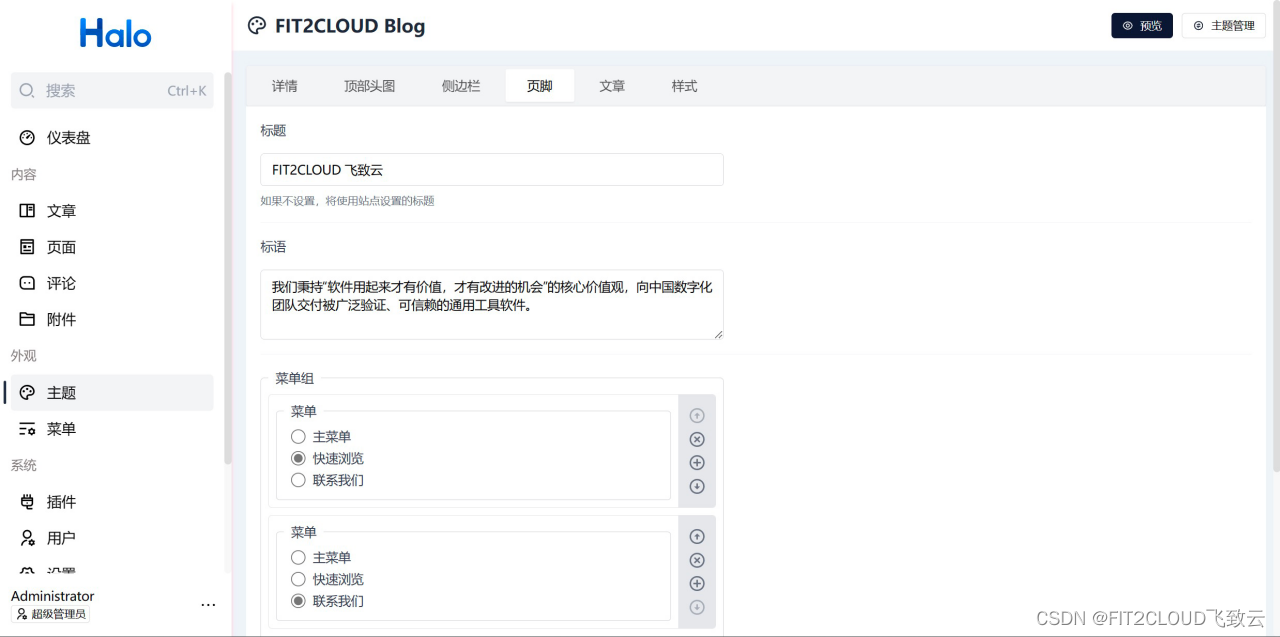The height and width of the screenshot is (637, 1280).
Task: Click the 菜单 list-settings icon in sidebar
Action: click(27, 429)
